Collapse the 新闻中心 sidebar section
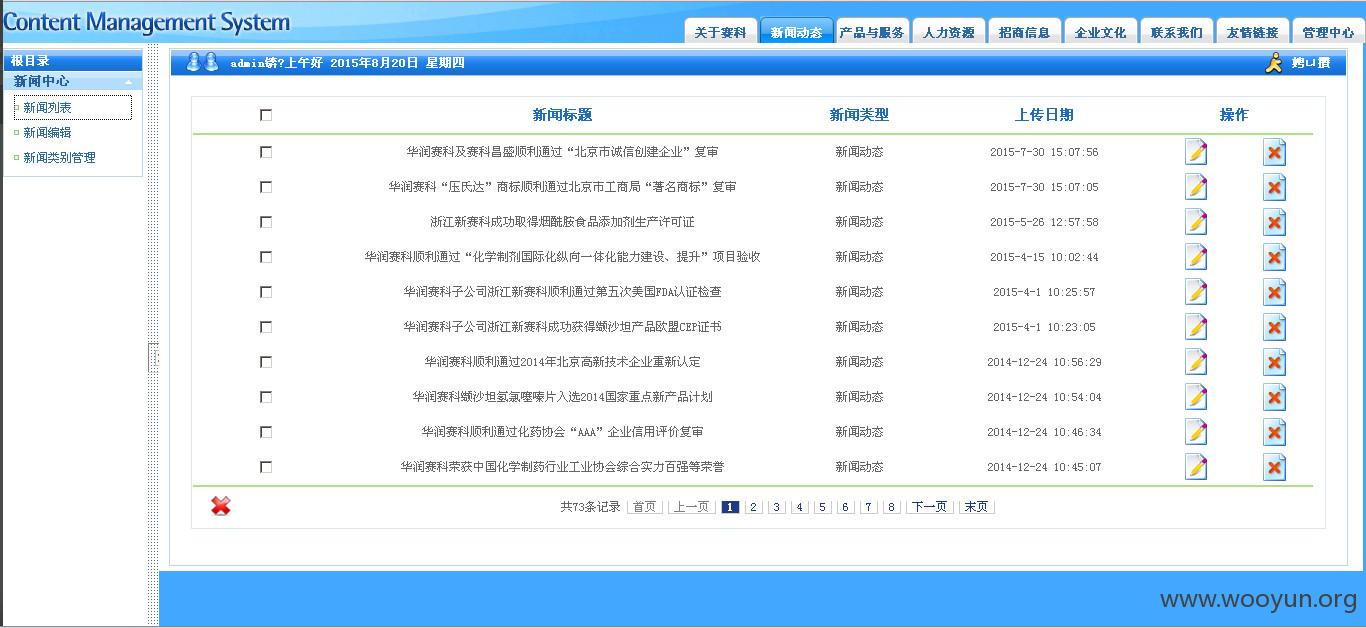 (129, 82)
